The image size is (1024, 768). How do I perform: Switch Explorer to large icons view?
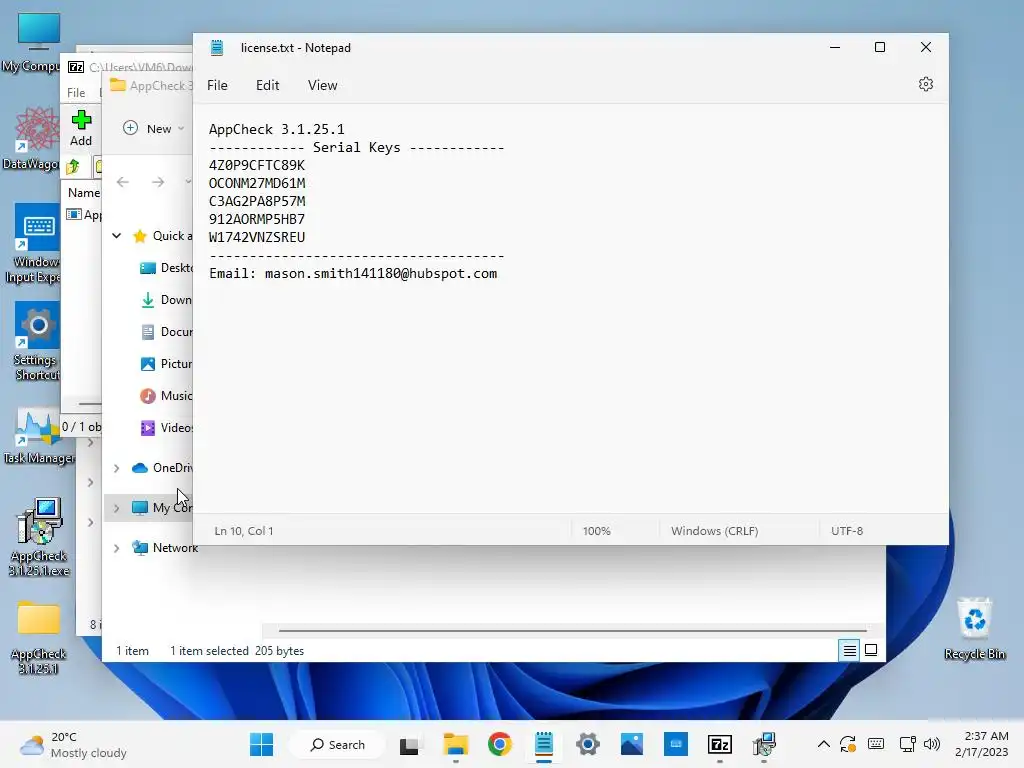[x=871, y=650]
